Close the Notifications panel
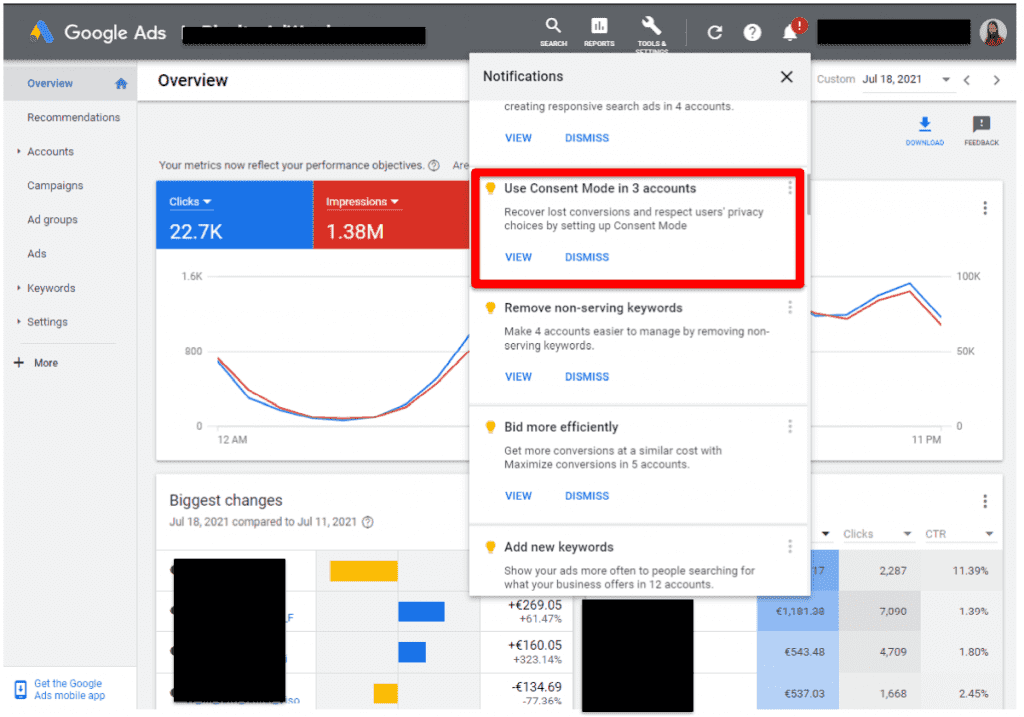This screenshot has width=1024, height=717. pyautogui.click(x=786, y=77)
